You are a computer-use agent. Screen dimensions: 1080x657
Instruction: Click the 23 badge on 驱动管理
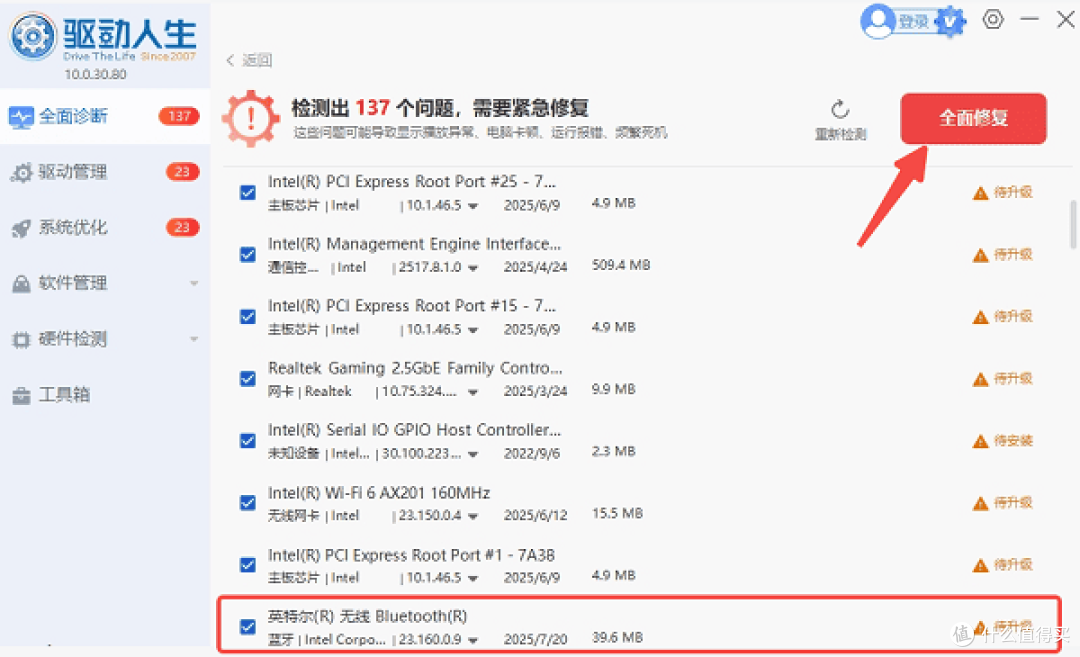click(182, 171)
